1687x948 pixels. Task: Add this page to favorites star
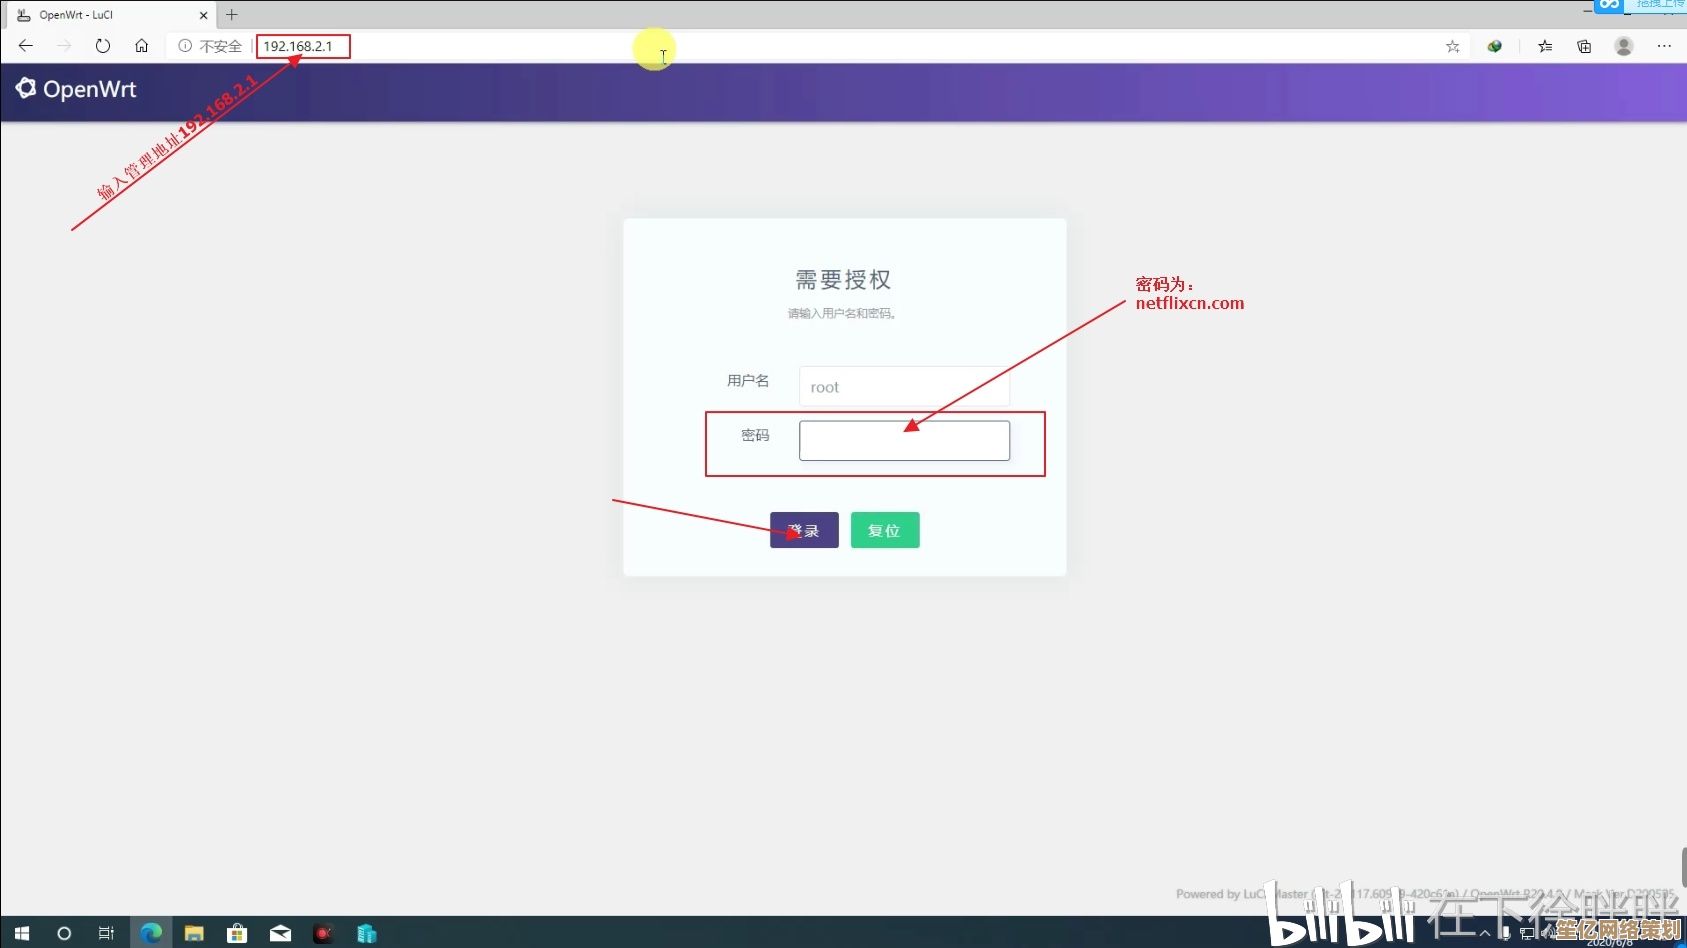1452,46
